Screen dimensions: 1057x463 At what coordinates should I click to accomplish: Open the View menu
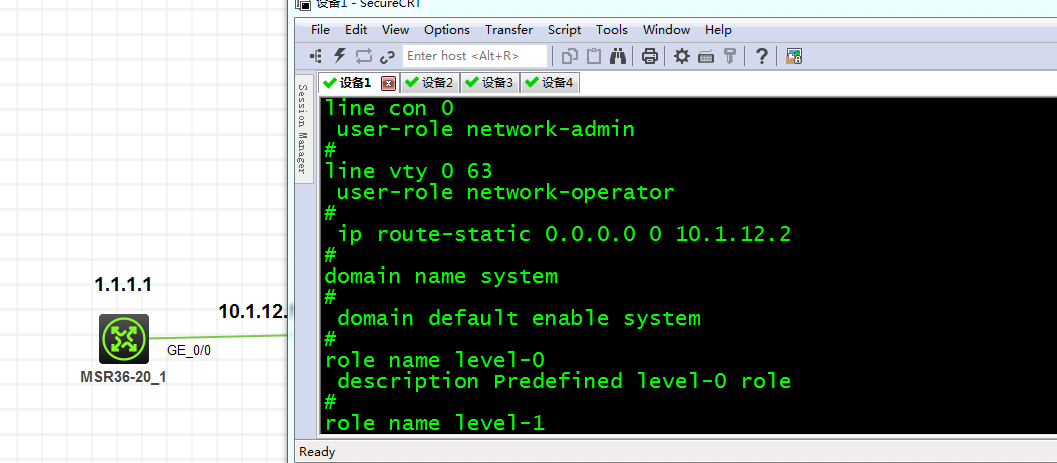coord(395,30)
